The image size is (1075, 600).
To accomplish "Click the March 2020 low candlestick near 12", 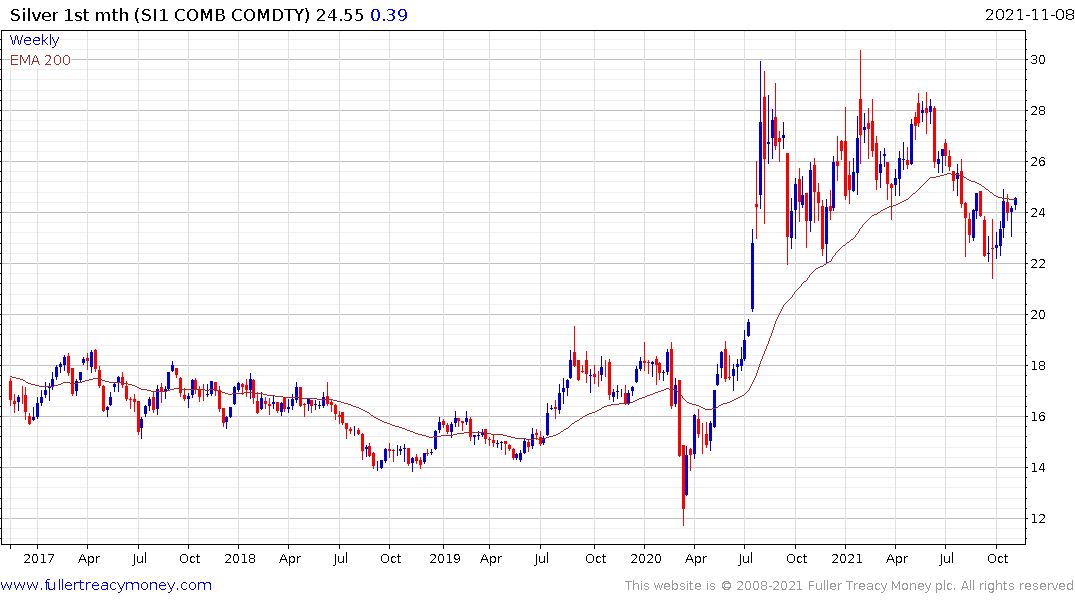I will tap(684, 485).
